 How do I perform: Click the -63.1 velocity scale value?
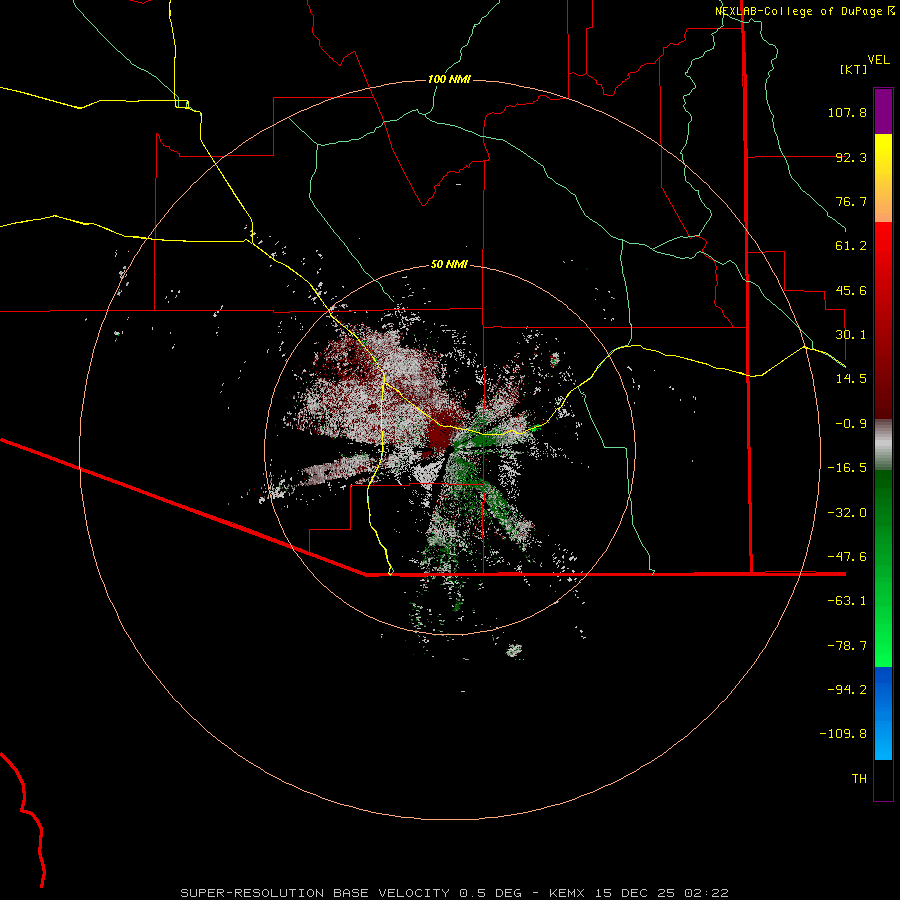pos(847,601)
